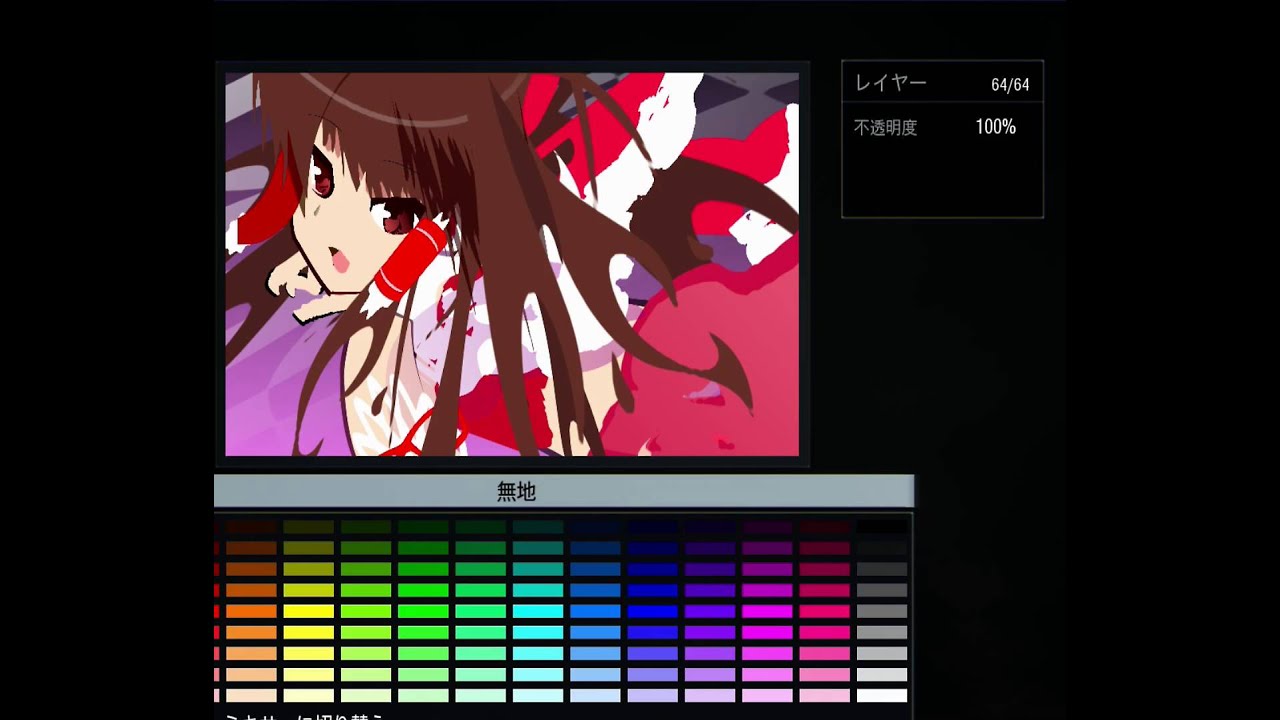Choose the palest yellow swatch in the bottom row
1280x720 pixels.
click(x=308, y=695)
